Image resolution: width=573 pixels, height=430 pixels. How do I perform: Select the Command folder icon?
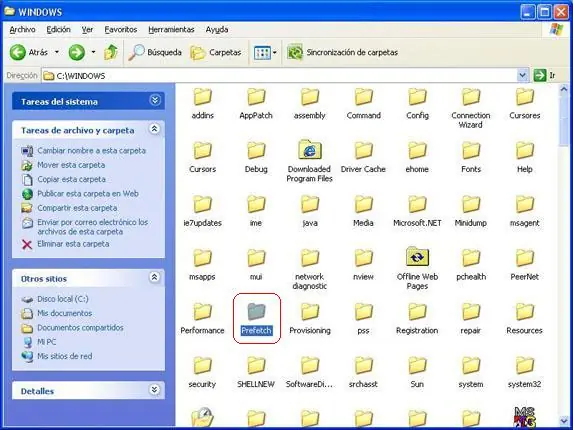364,97
